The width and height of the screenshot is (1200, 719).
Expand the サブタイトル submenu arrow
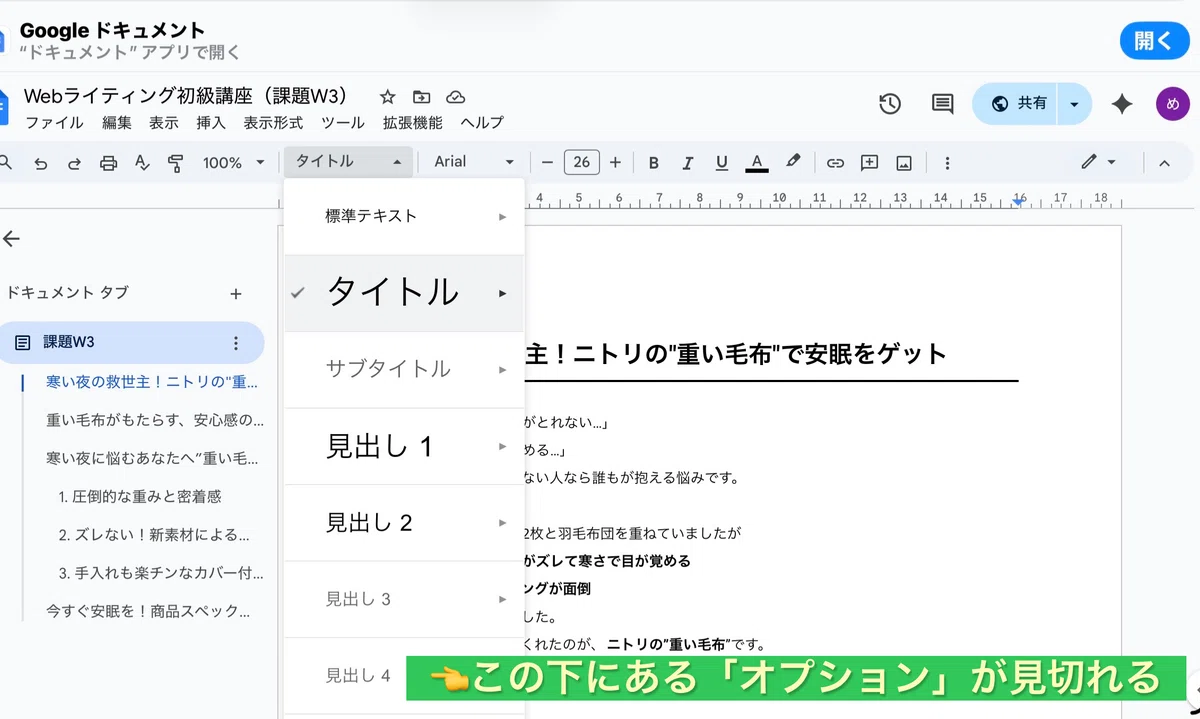click(503, 370)
